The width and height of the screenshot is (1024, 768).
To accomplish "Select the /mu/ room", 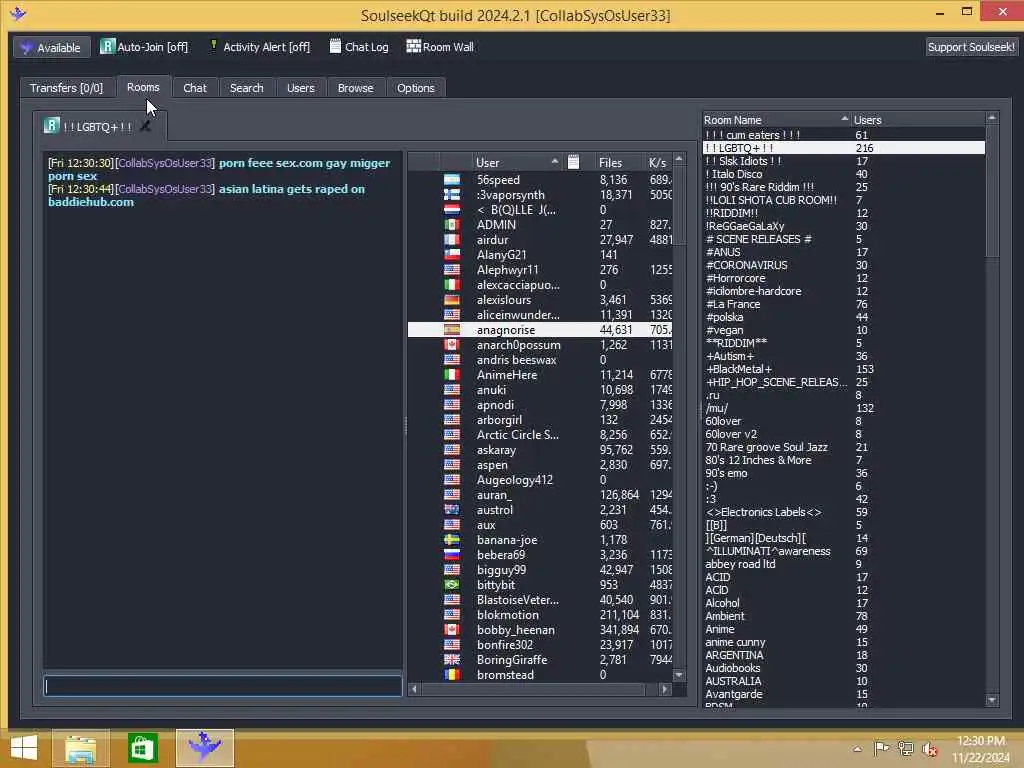I will [844, 408].
